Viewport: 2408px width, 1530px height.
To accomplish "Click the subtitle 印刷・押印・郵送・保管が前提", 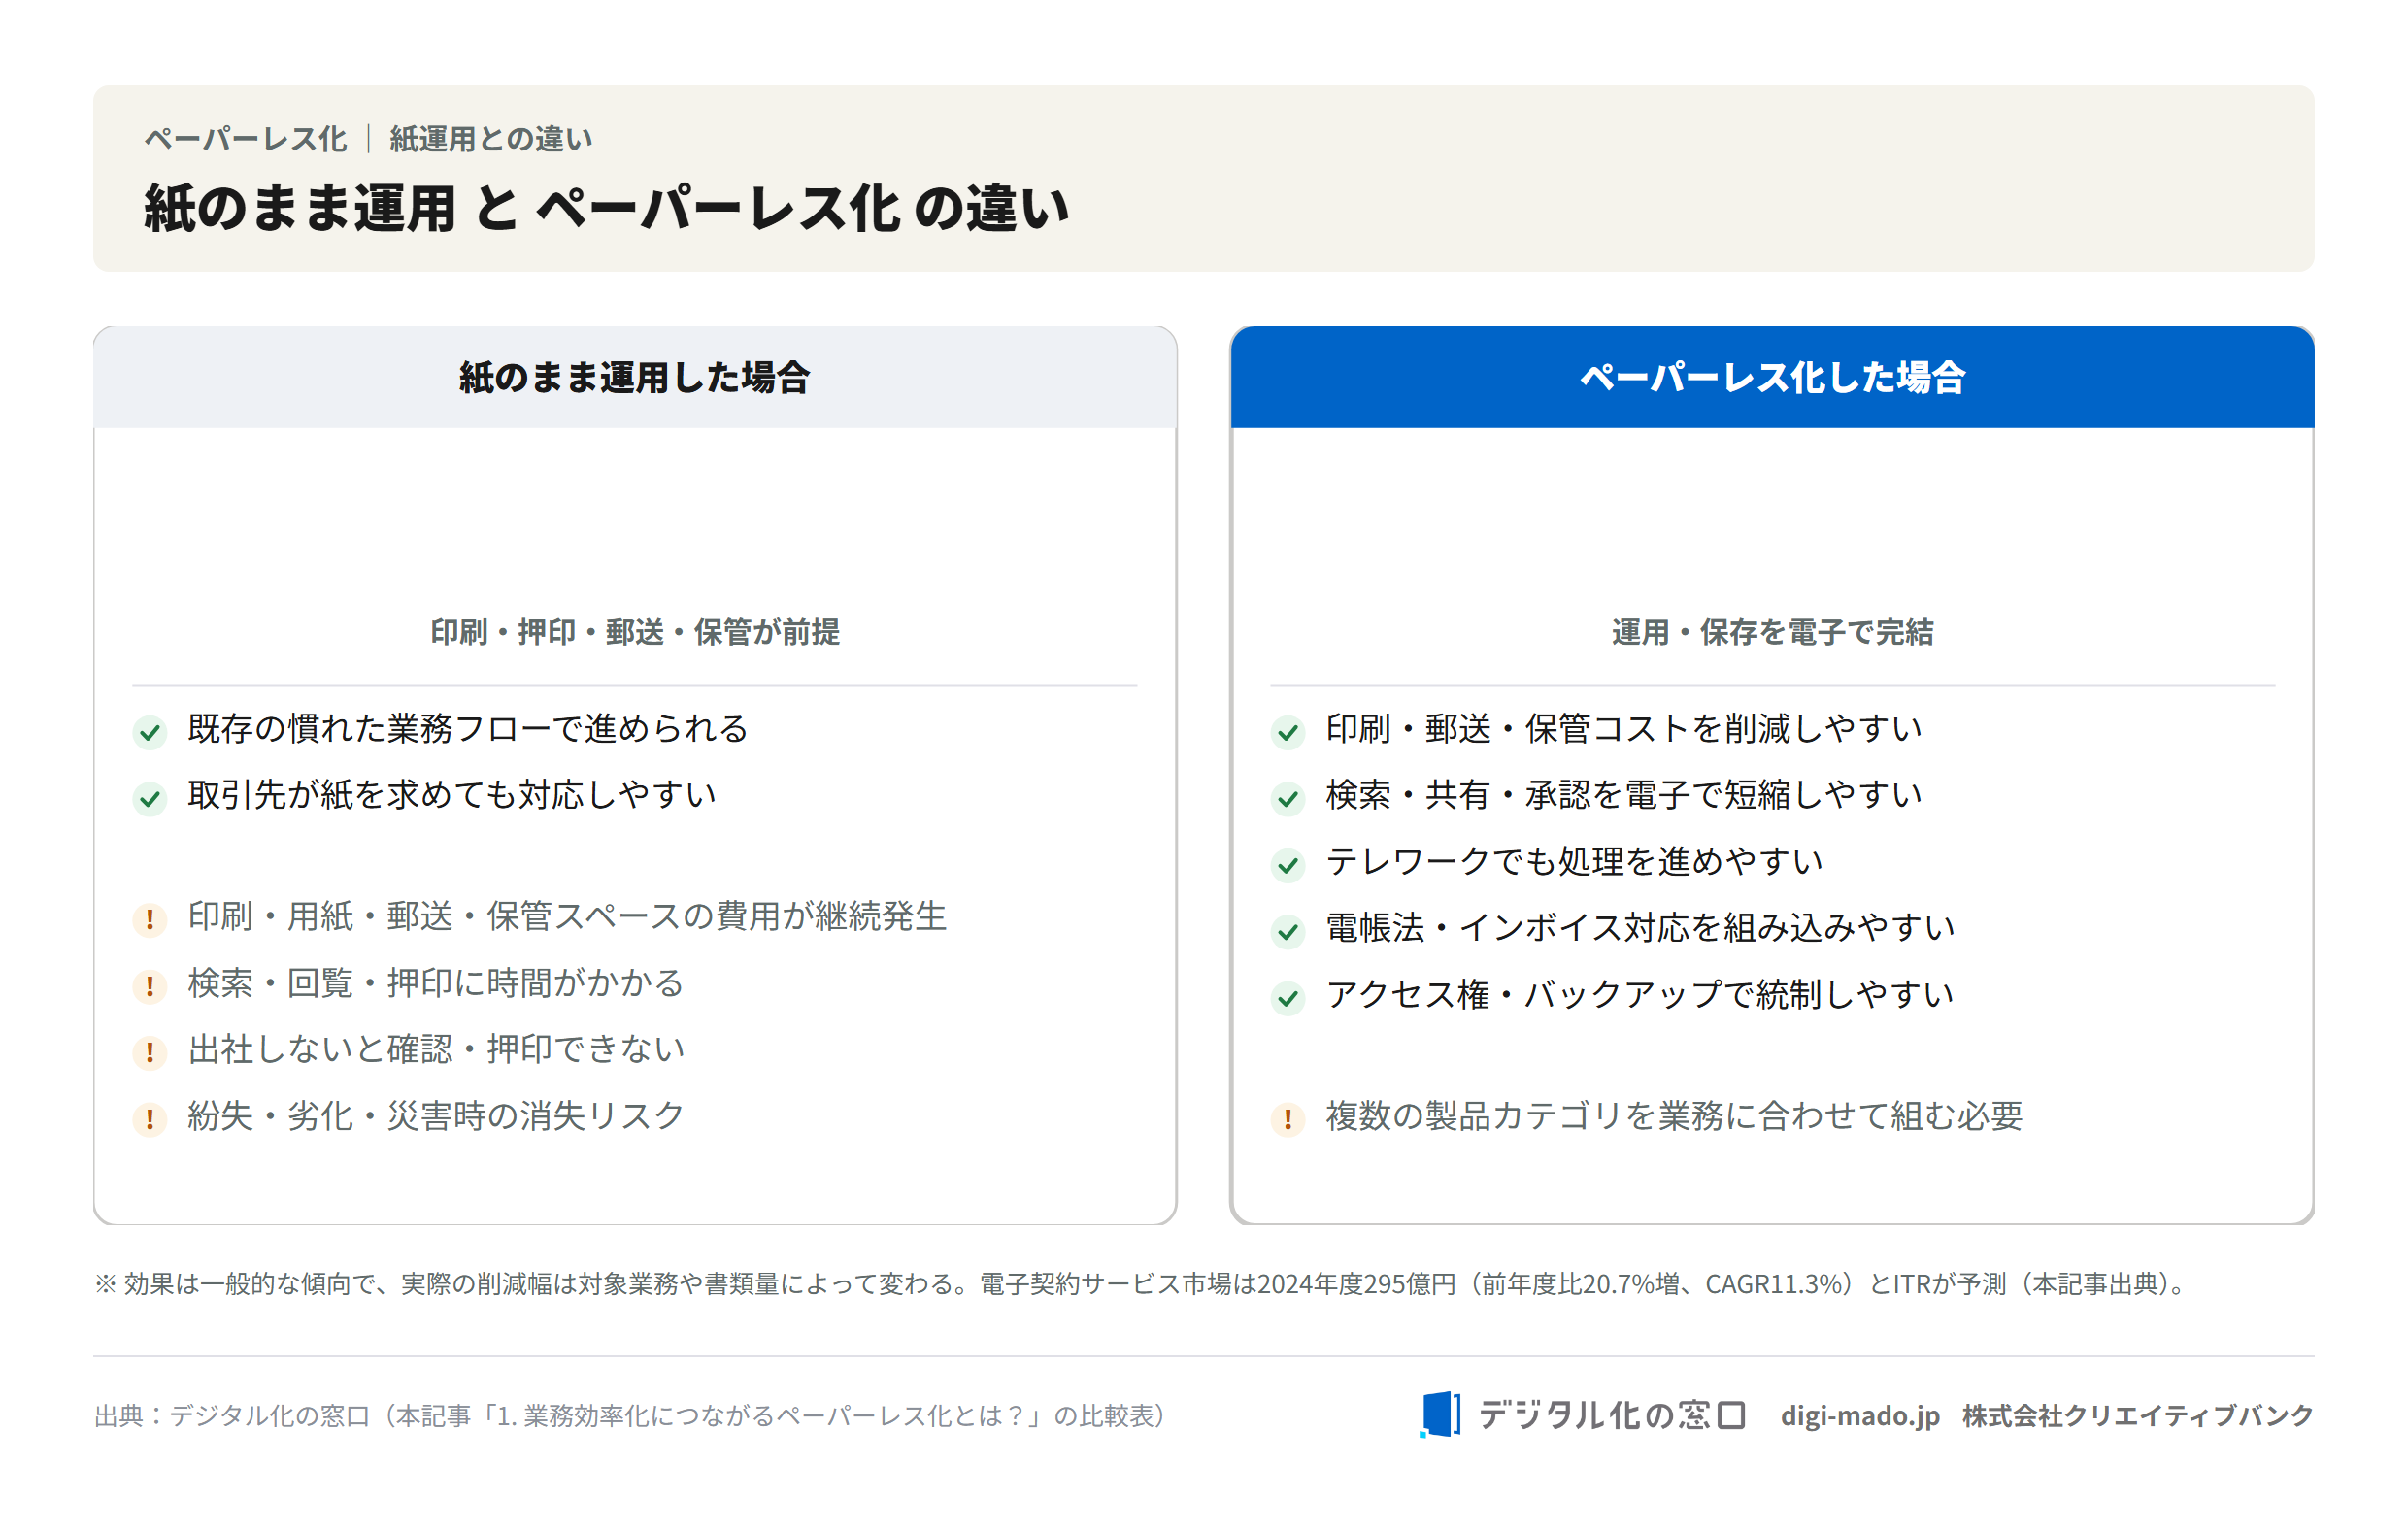I will coord(635,632).
